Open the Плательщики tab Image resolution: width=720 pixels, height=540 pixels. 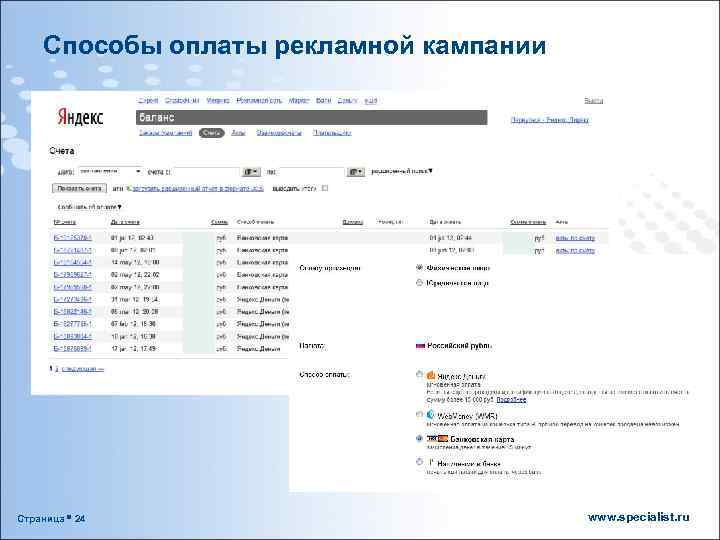[332, 133]
